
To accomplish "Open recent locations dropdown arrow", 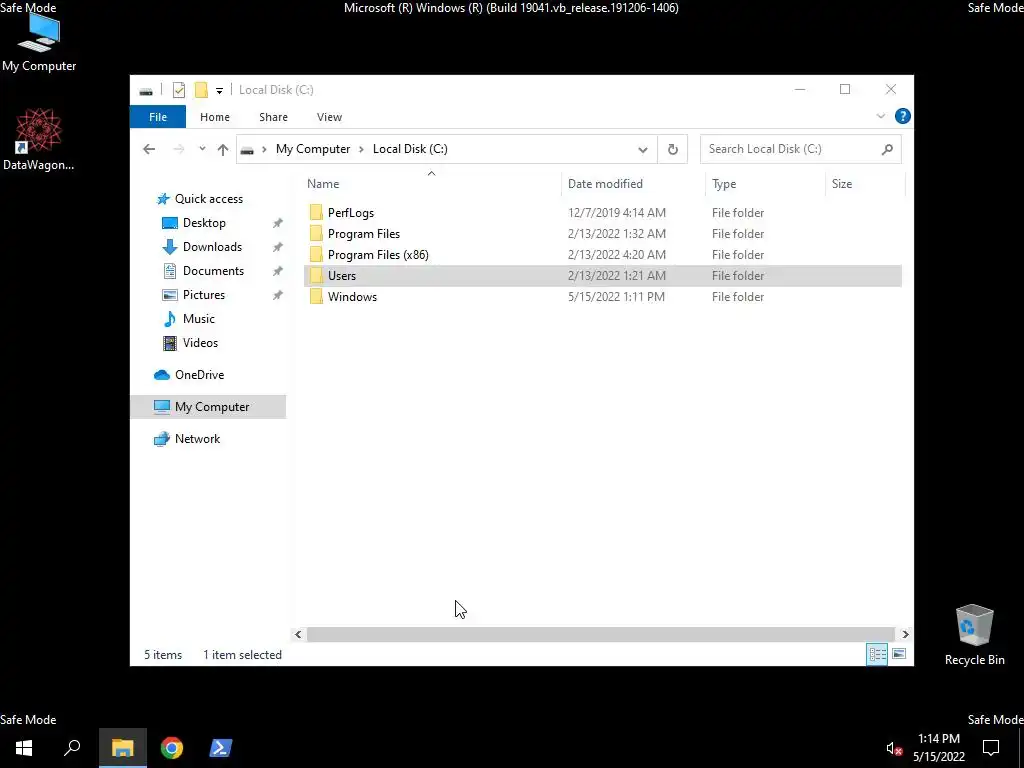I will 202,149.
